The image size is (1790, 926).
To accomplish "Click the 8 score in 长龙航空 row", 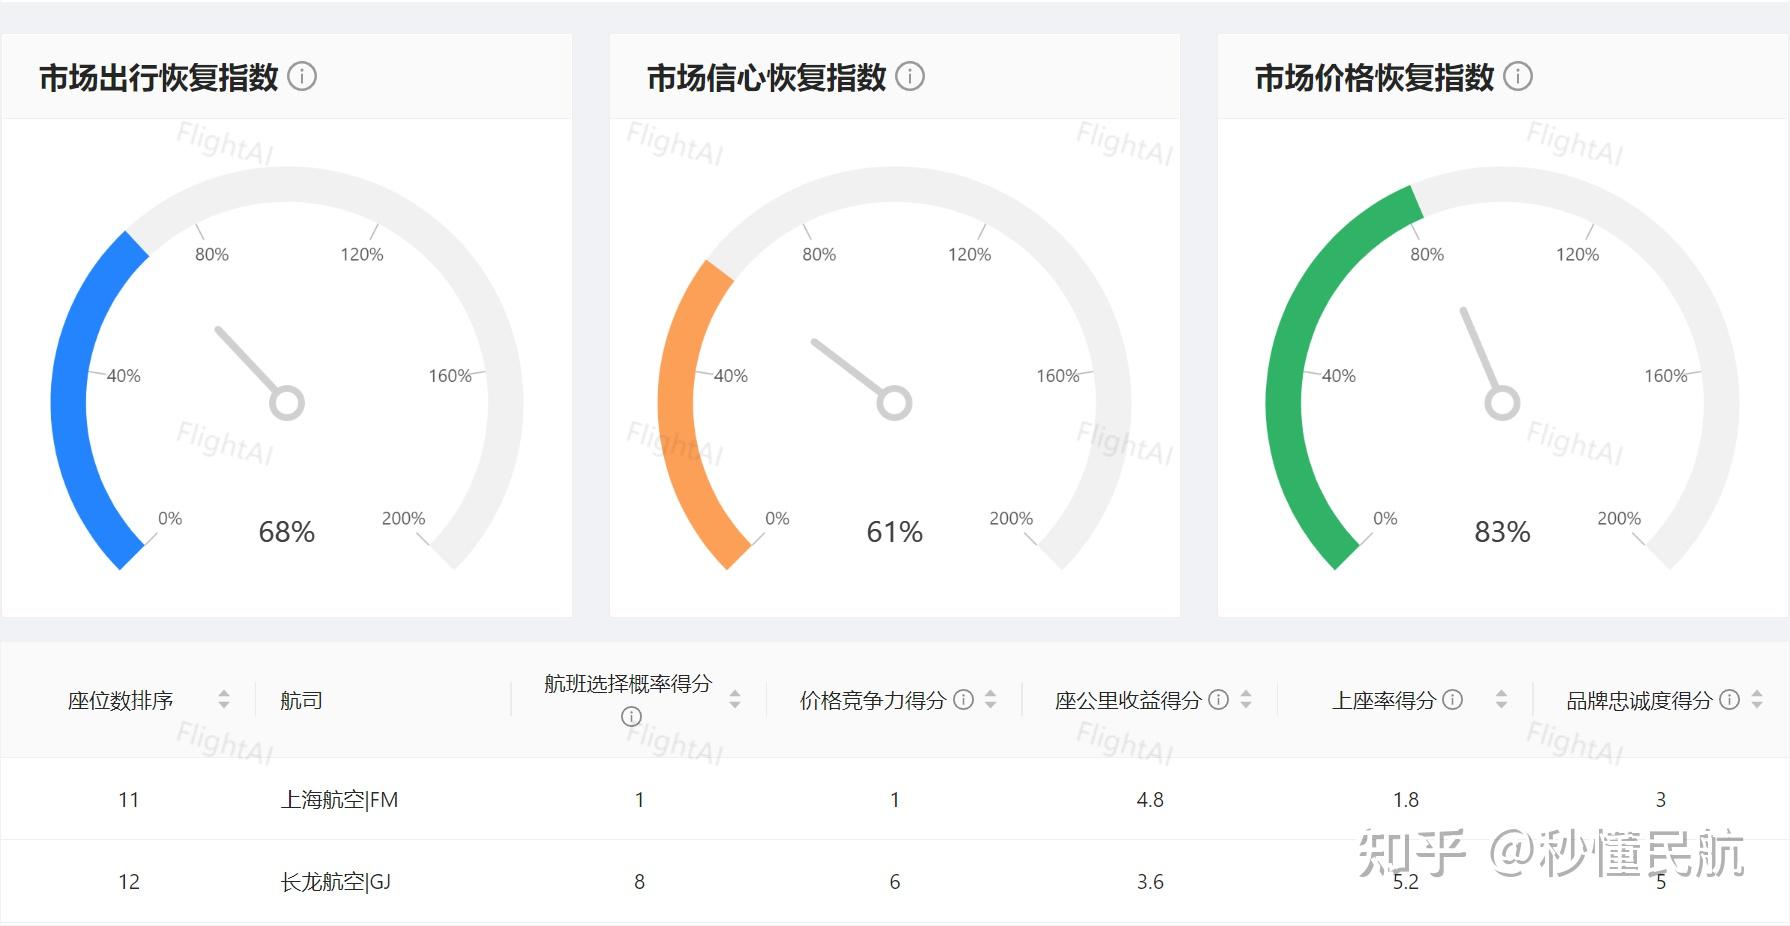I will point(640,882).
